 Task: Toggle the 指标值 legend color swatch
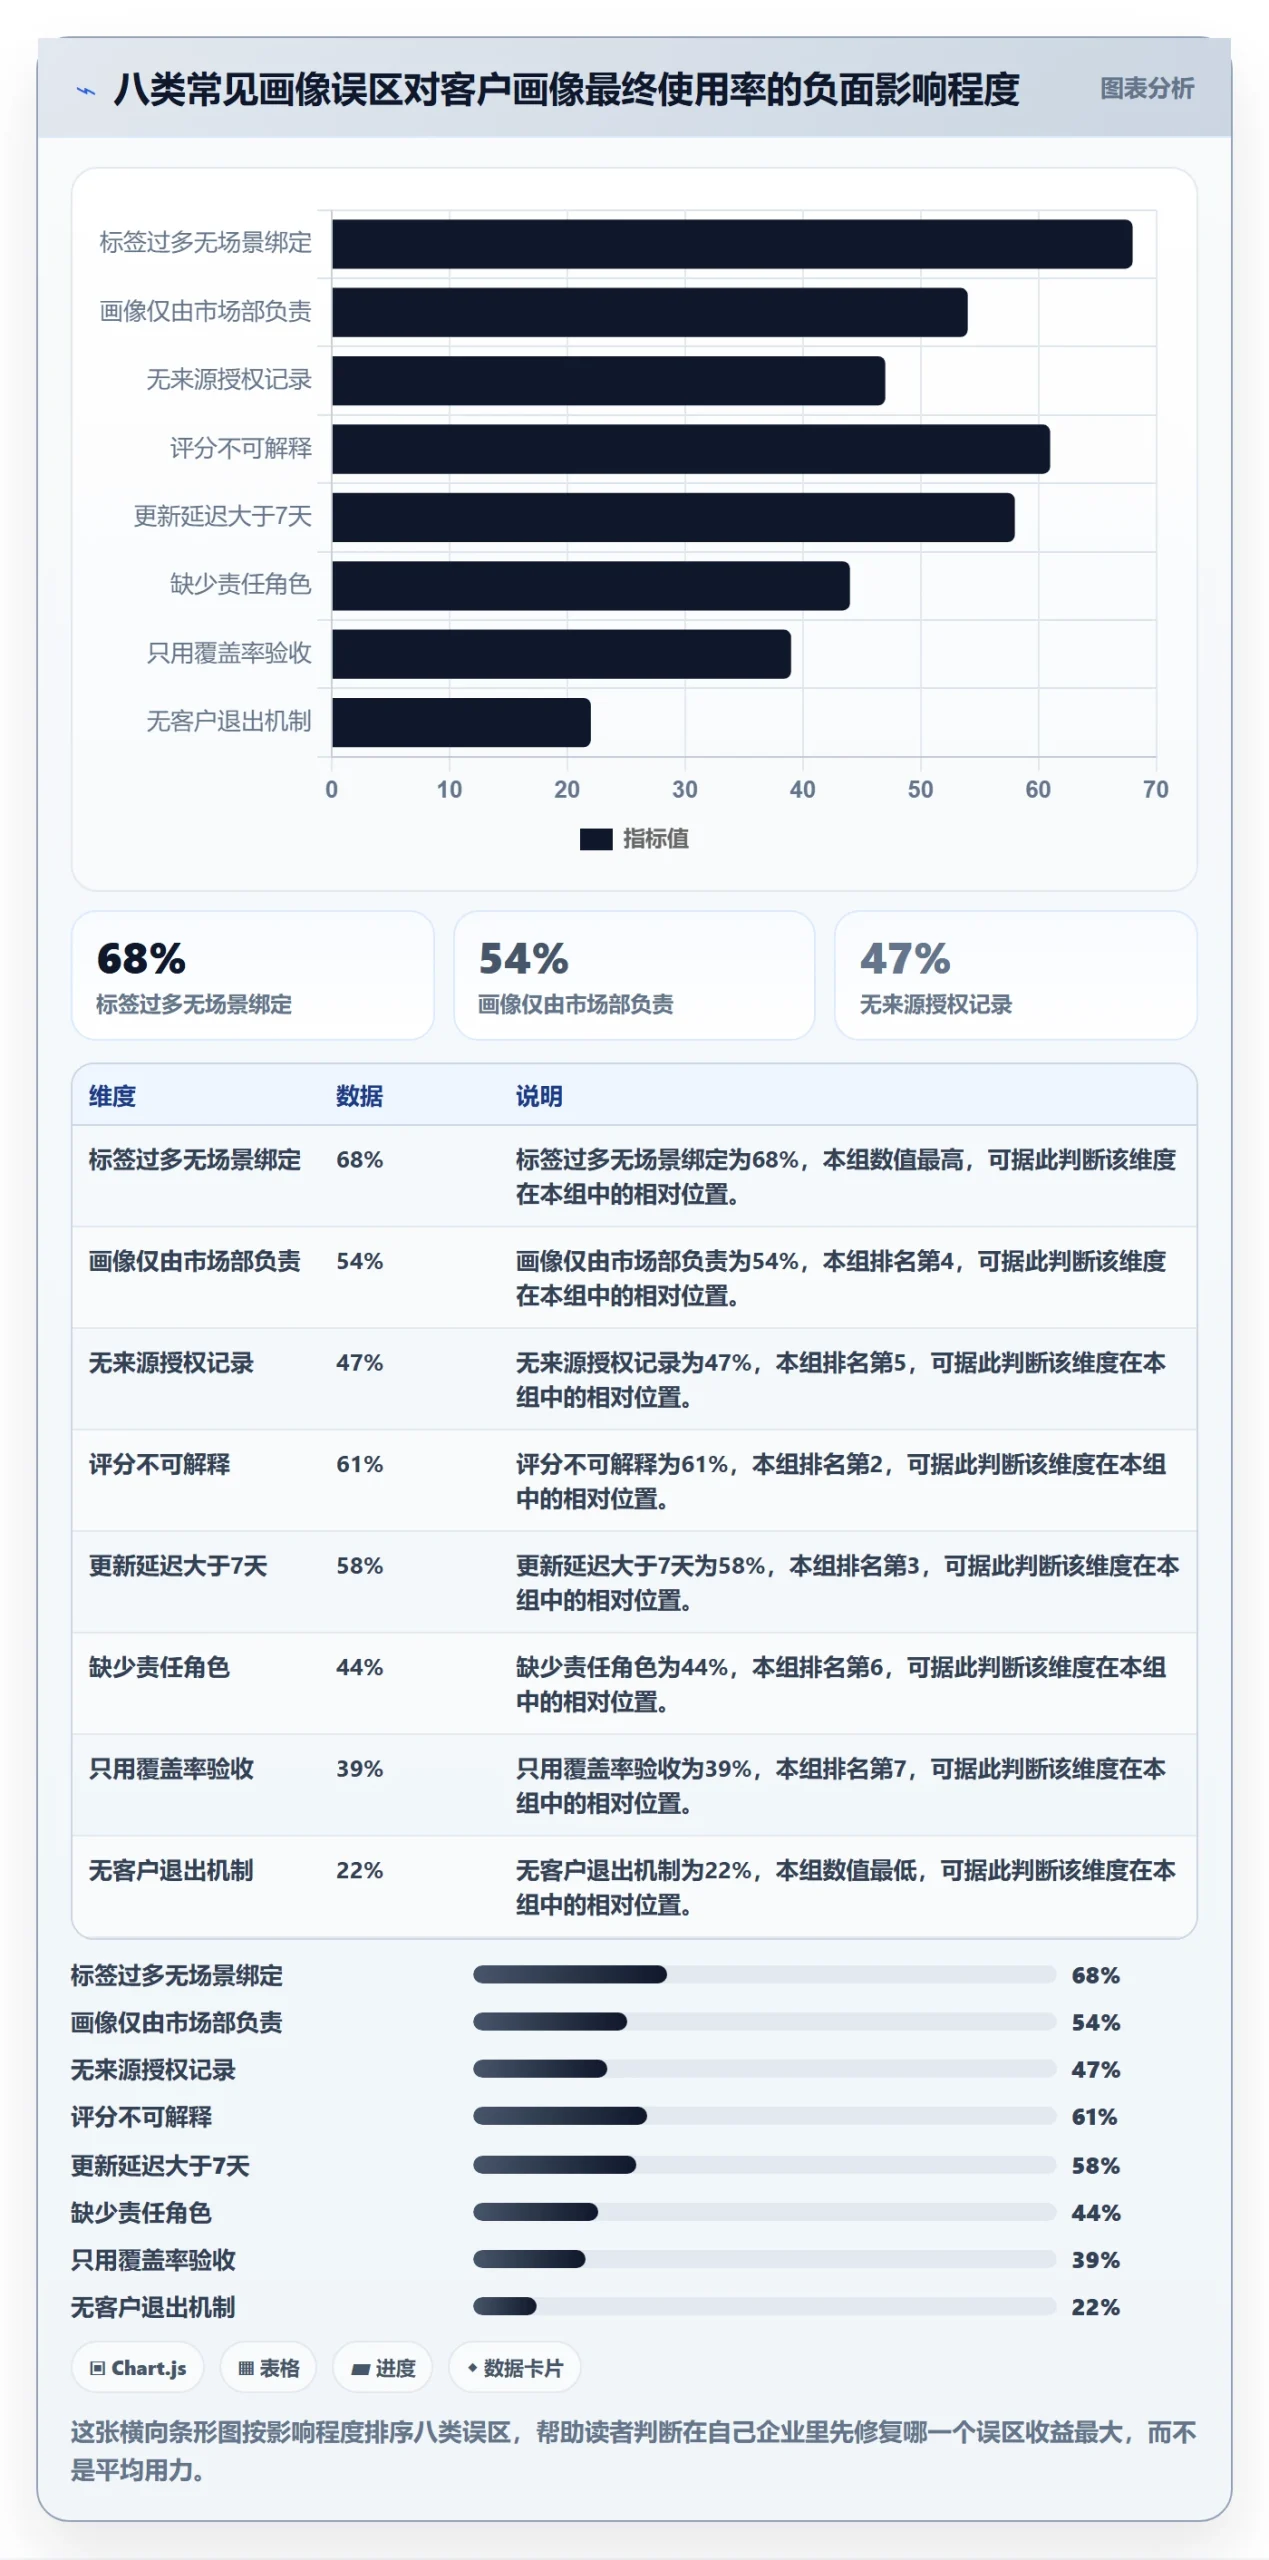point(596,838)
